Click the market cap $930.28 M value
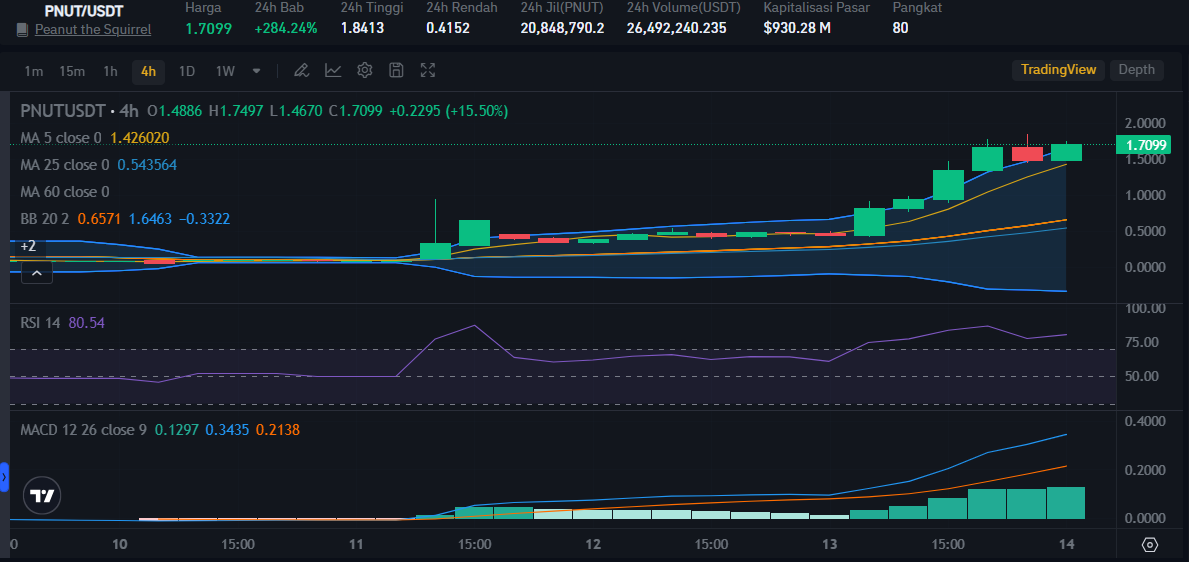Image resolution: width=1189 pixels, height=562 pixels. [x=797, y=28]
